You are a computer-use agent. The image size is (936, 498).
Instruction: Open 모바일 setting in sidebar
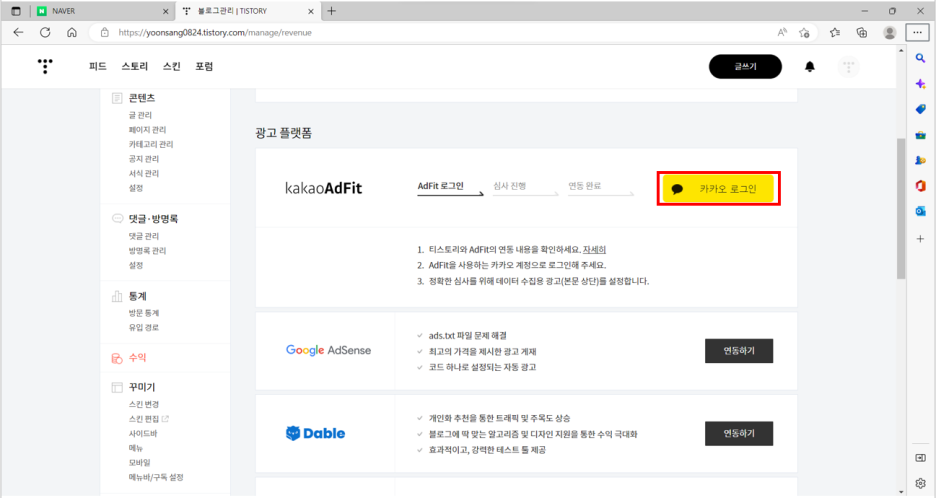pyautogui.click(x=140, y=462)
